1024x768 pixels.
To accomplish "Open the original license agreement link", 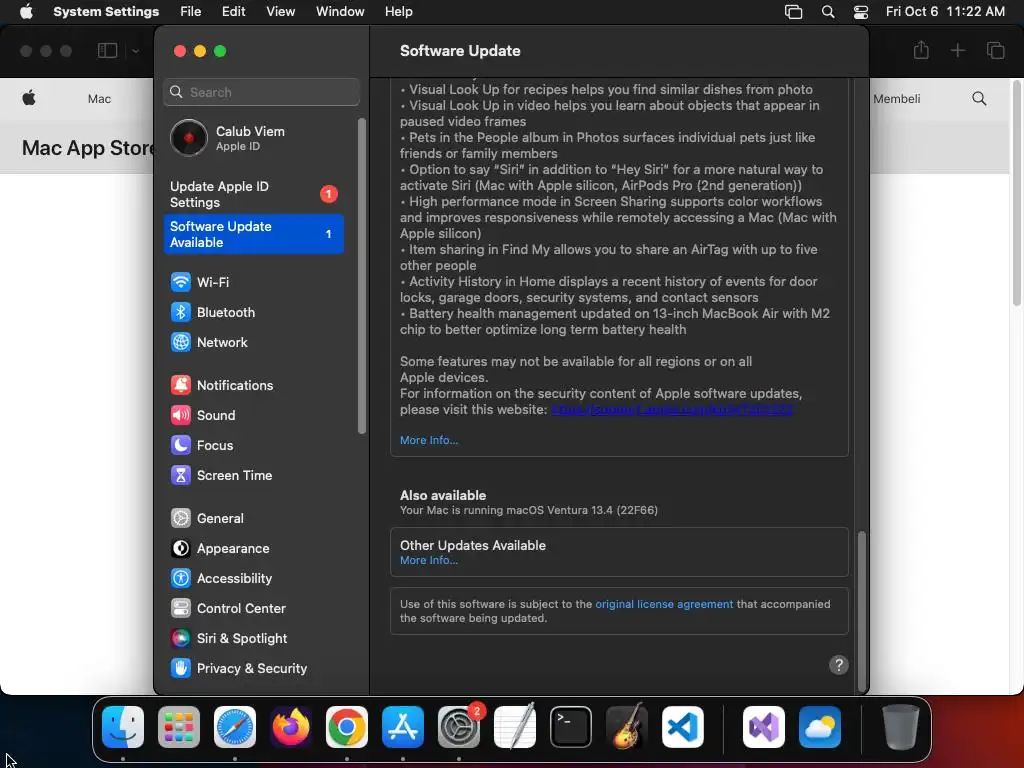I will (664, 604).
